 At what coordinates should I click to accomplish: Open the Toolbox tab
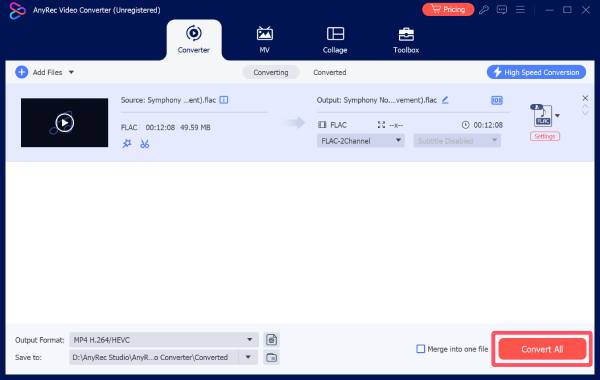[x=406, y=40]
